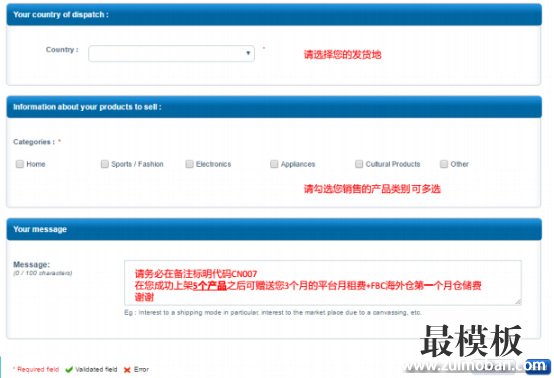Click inside the Message text area
This screenshot has height=378, width=554.
click(323, 283)
